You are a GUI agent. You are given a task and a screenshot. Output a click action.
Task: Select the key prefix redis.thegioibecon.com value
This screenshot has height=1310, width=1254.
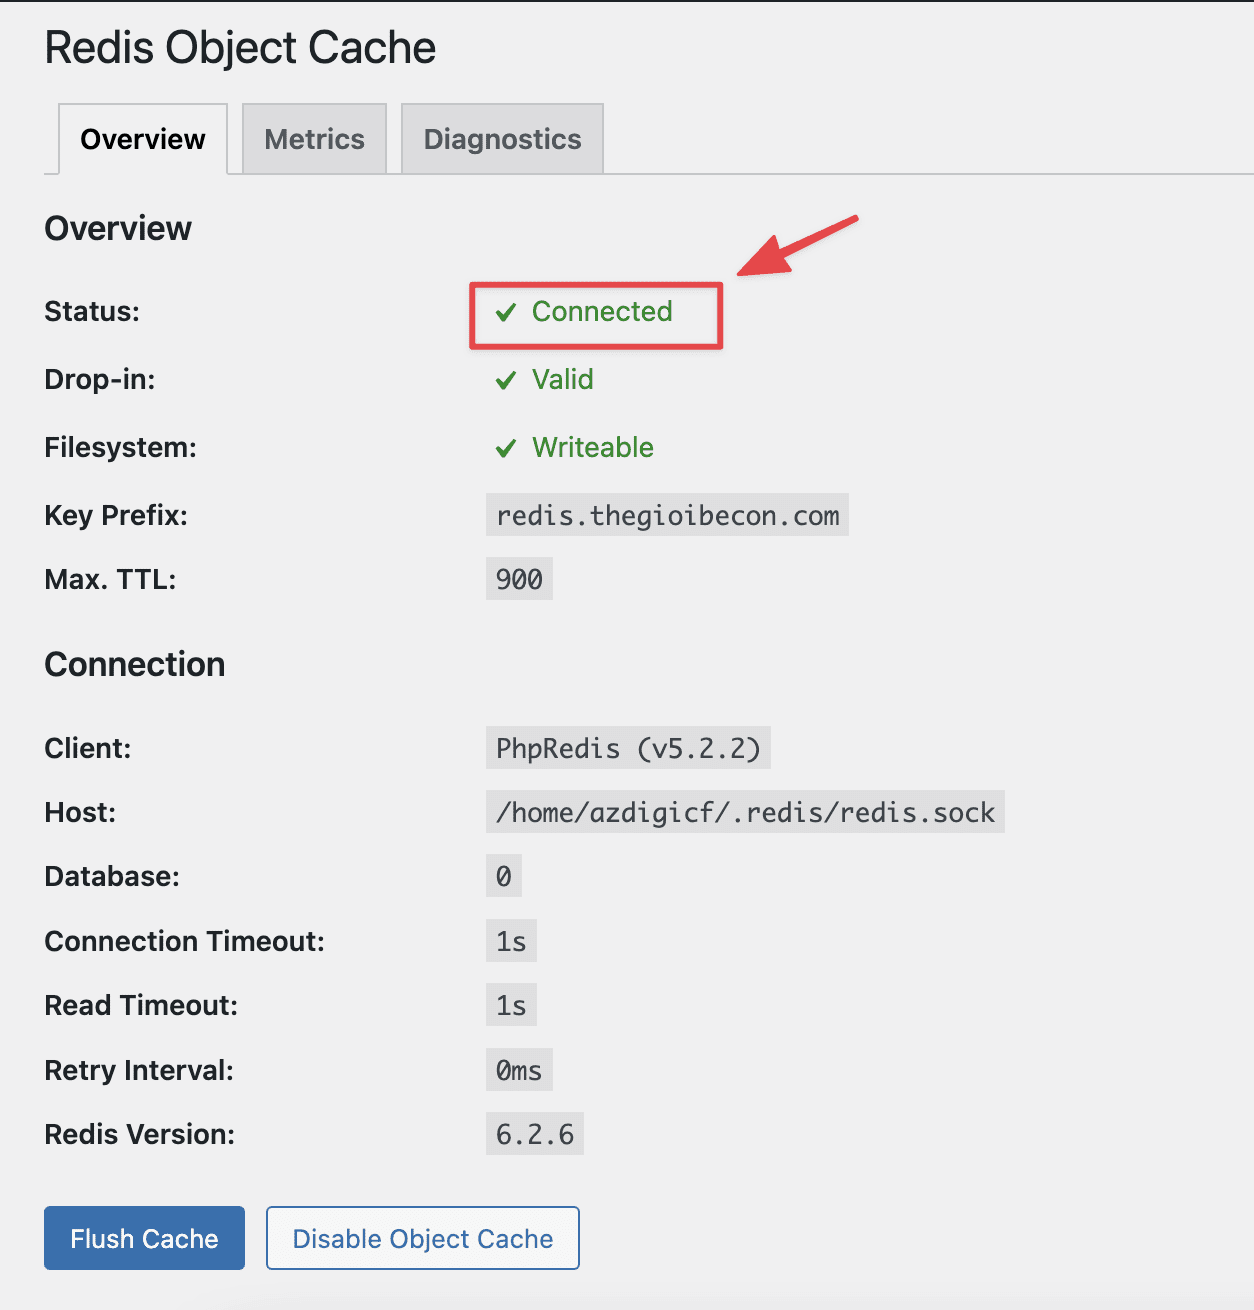coord(666,515)
